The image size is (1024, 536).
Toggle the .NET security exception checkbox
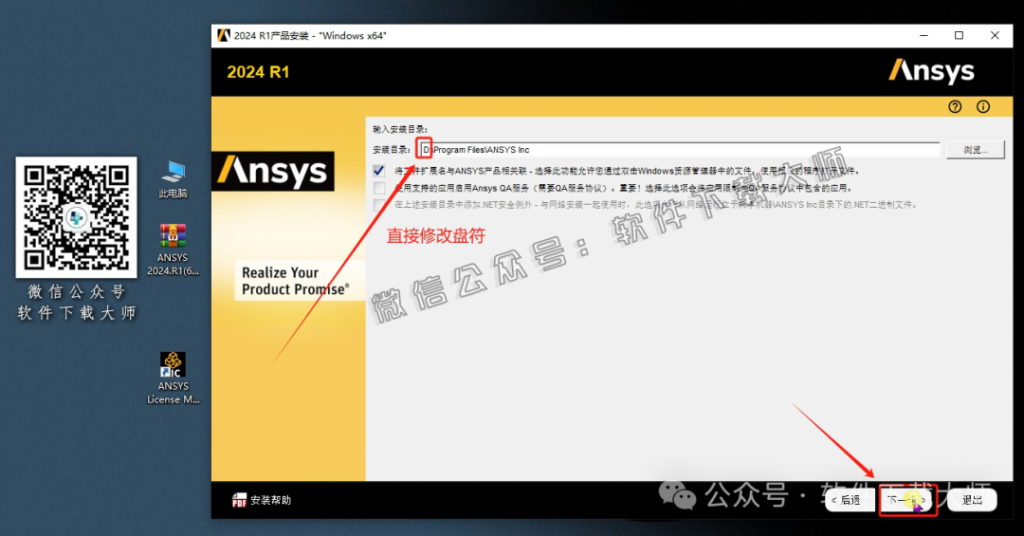[x=379, y=205]
